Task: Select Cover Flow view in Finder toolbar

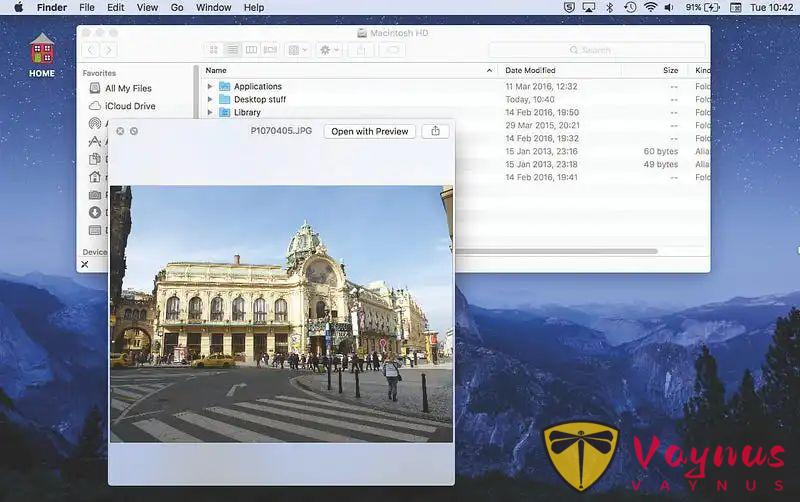Action: tap(270, 49)
